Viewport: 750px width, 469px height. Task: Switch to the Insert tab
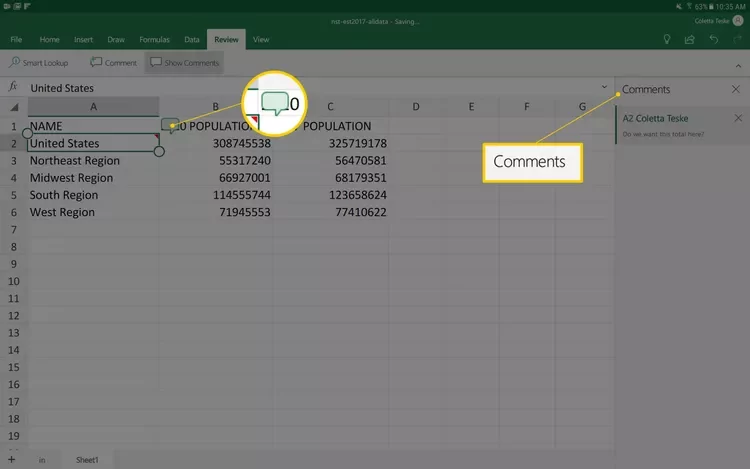84,39
